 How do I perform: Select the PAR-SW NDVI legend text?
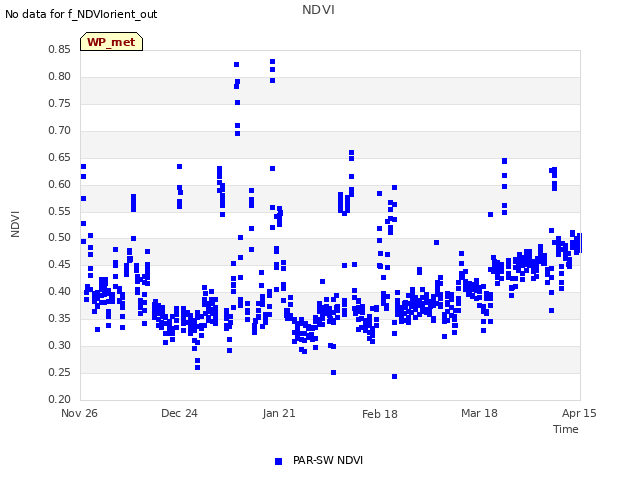pos(328,460)
